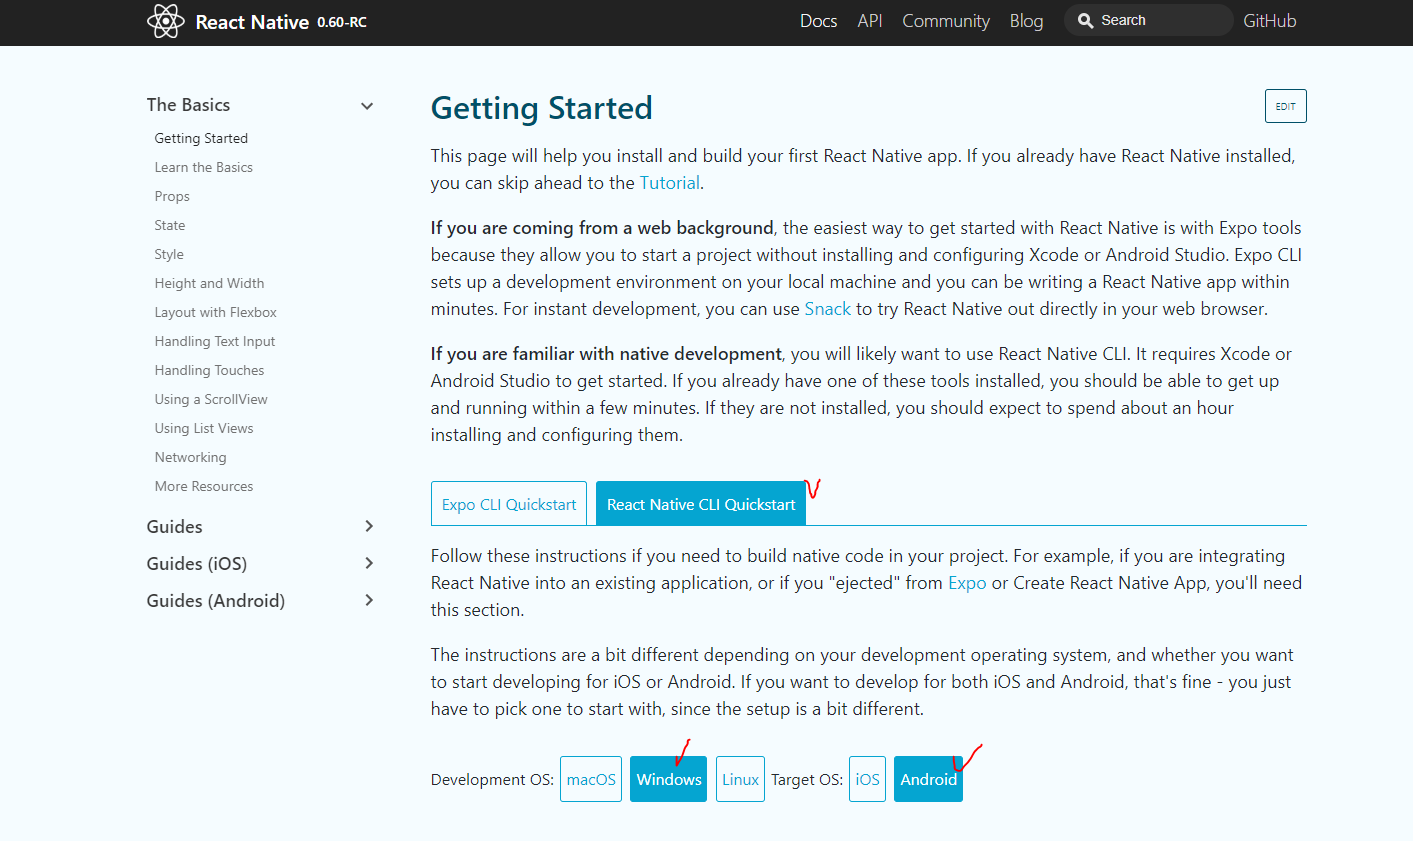The width and height of the screenshot is (1413, 841).
Task: Open the State sidebar link
Action: (x=170, y=225)
